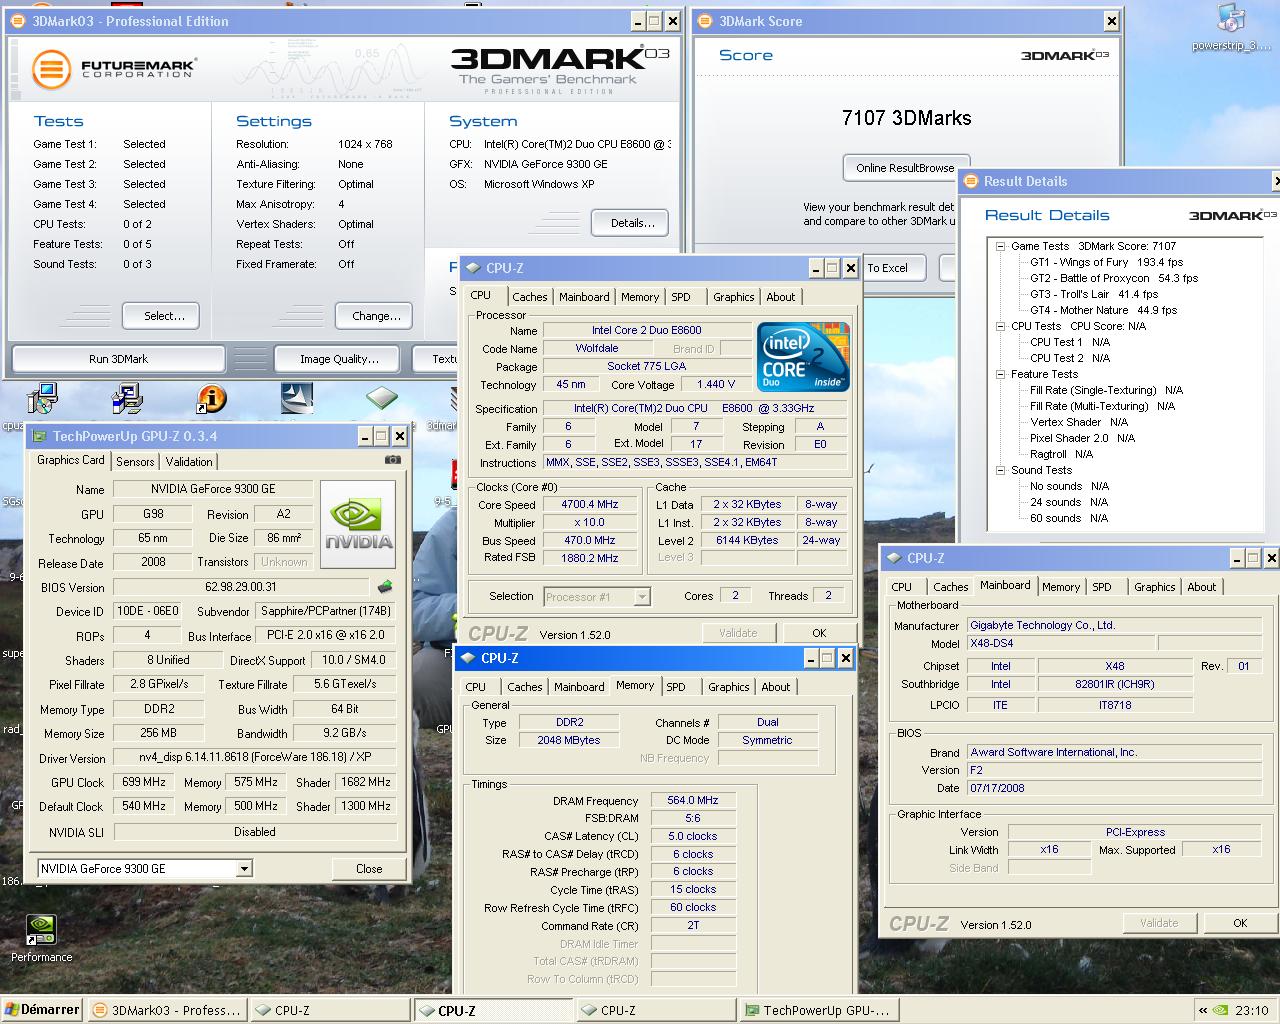Click the Futuremark orange logo in 3DMark03
This screenshot has height=1024, width=1280.
(51, 69)
